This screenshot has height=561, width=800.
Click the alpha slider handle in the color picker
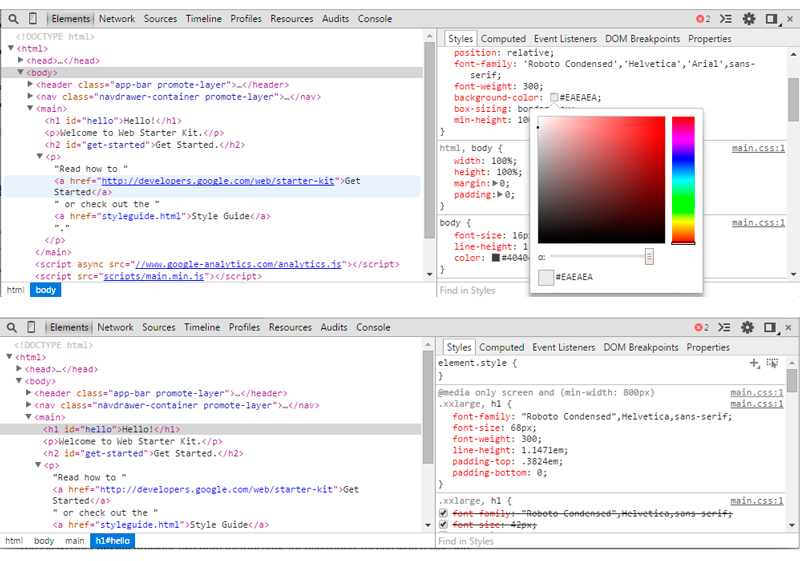tap(649, 257)
